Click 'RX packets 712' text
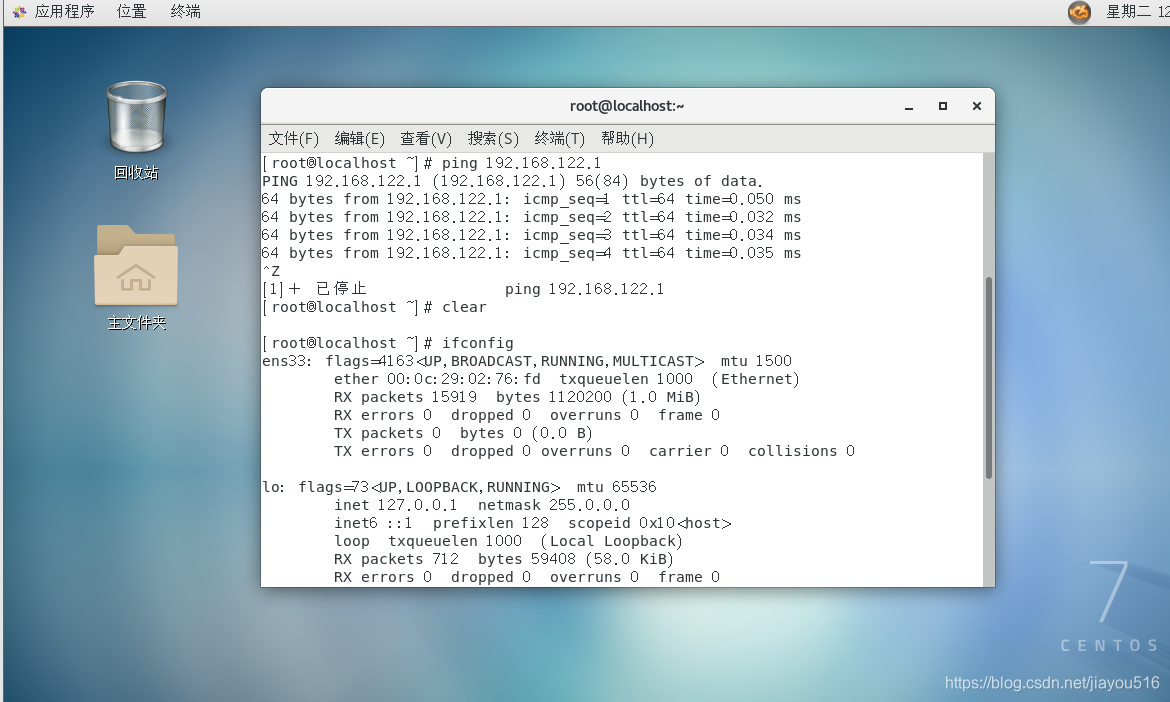This screenshot has height=702, width=1170. click(396, 559)
